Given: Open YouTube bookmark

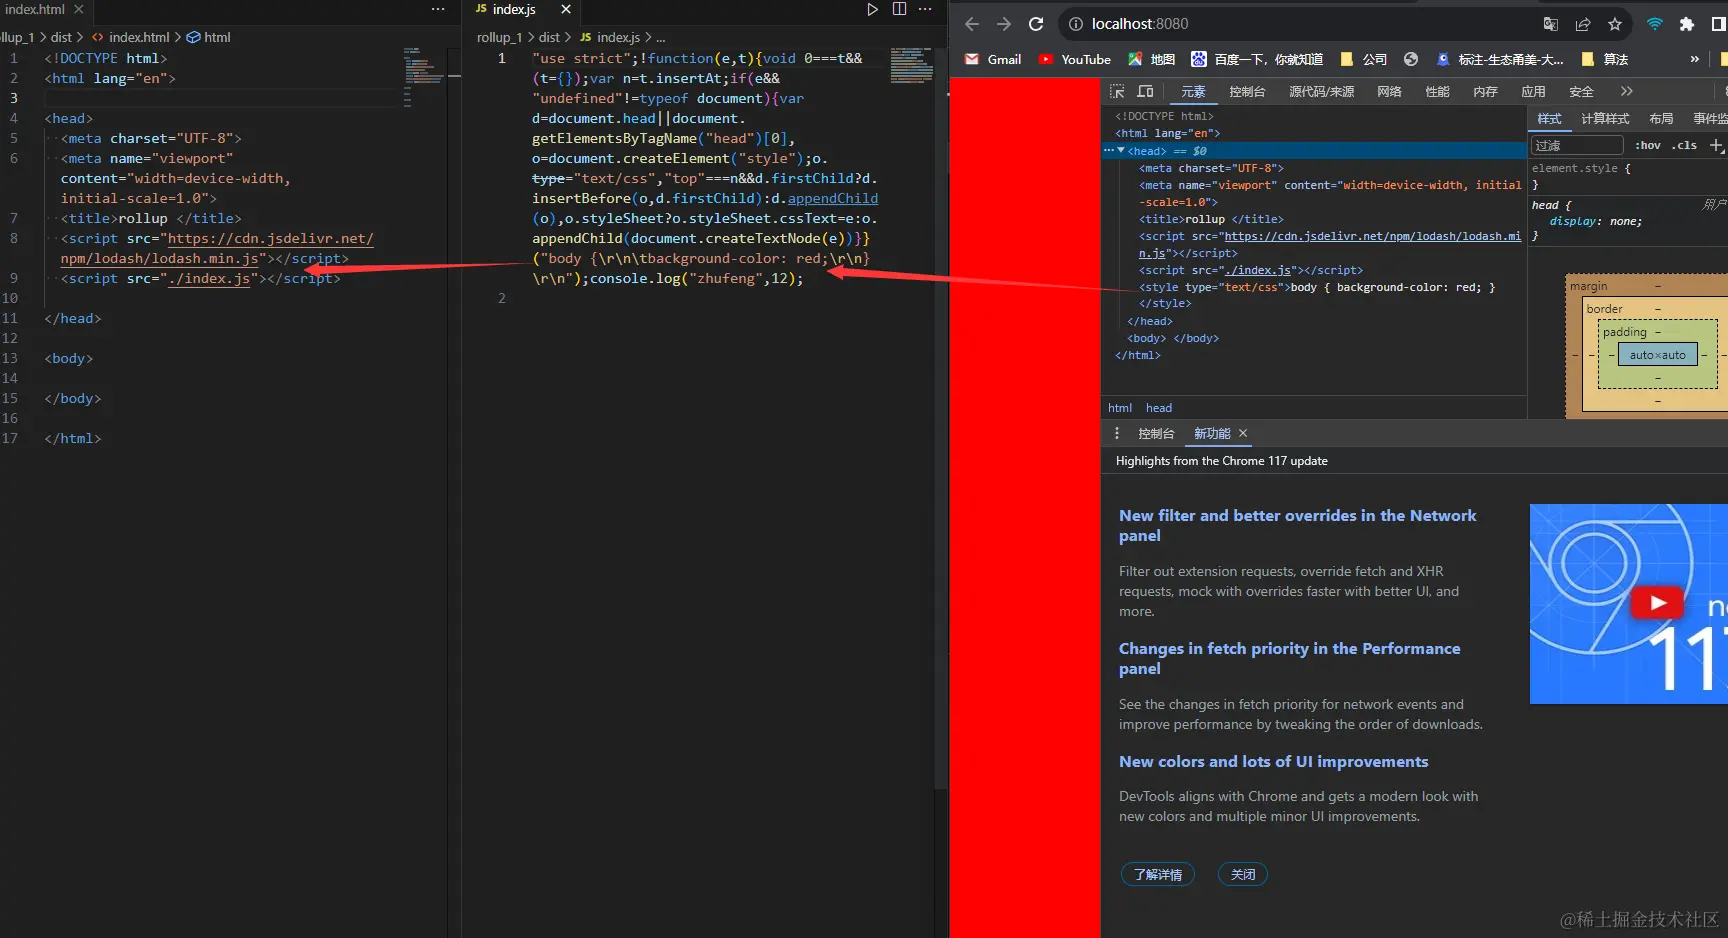Looking at the screenshot, I should [1075, 59].
